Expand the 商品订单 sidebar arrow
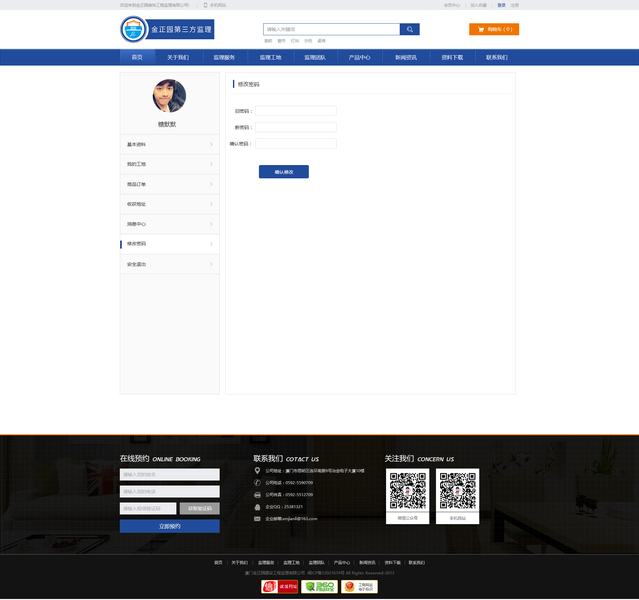The height and width of the screenshot is (600, 639). pyautogui.click(x=211, y=184)
